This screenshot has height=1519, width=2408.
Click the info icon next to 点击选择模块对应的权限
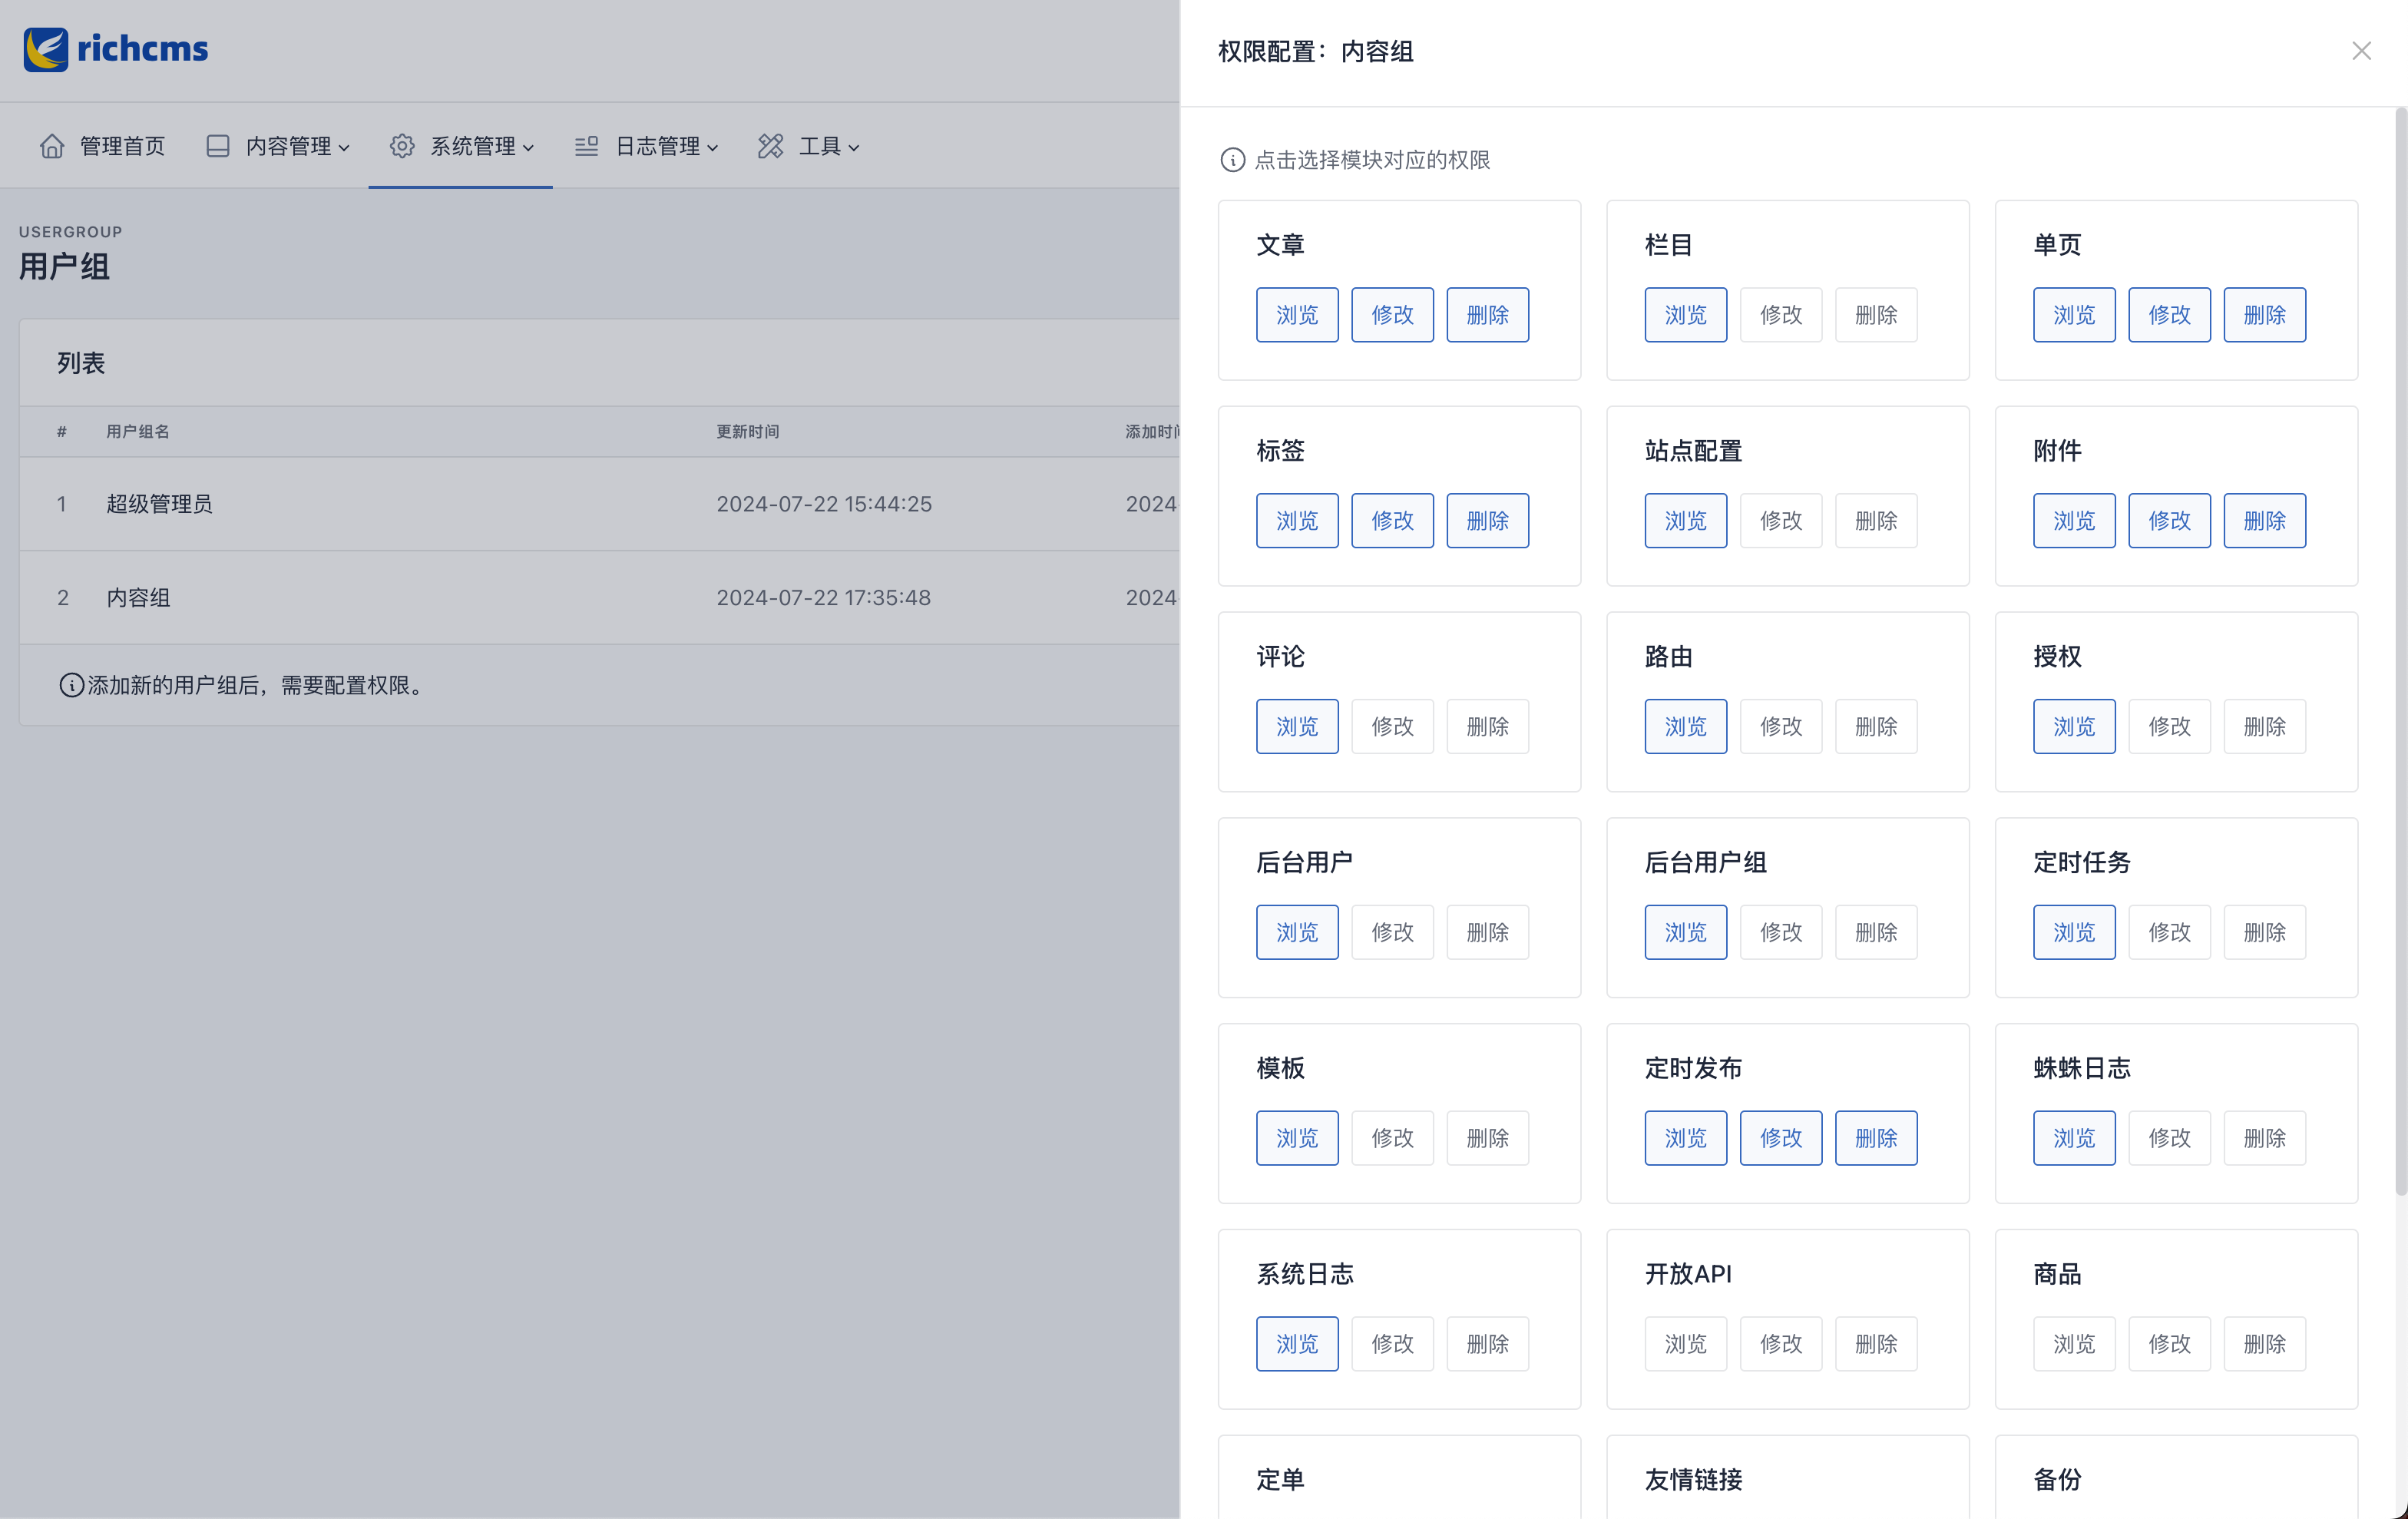1233,160
